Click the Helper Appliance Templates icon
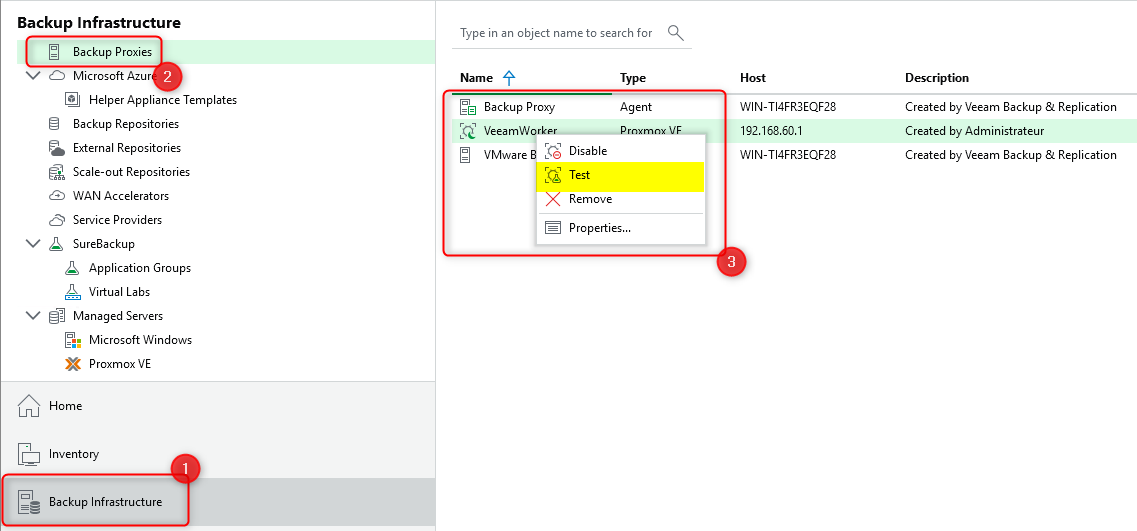1137x531 pixels. pos(72,100)
